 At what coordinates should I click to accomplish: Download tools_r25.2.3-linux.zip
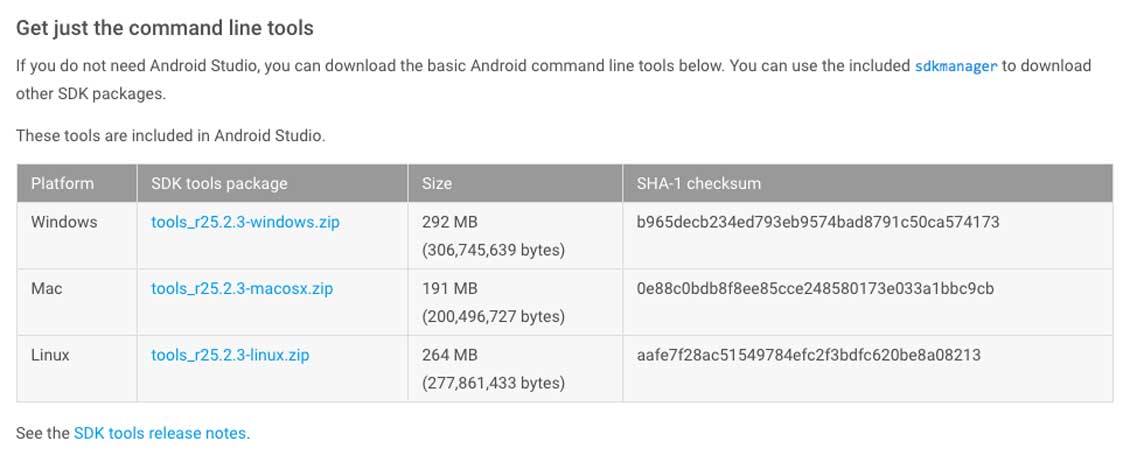230,355
